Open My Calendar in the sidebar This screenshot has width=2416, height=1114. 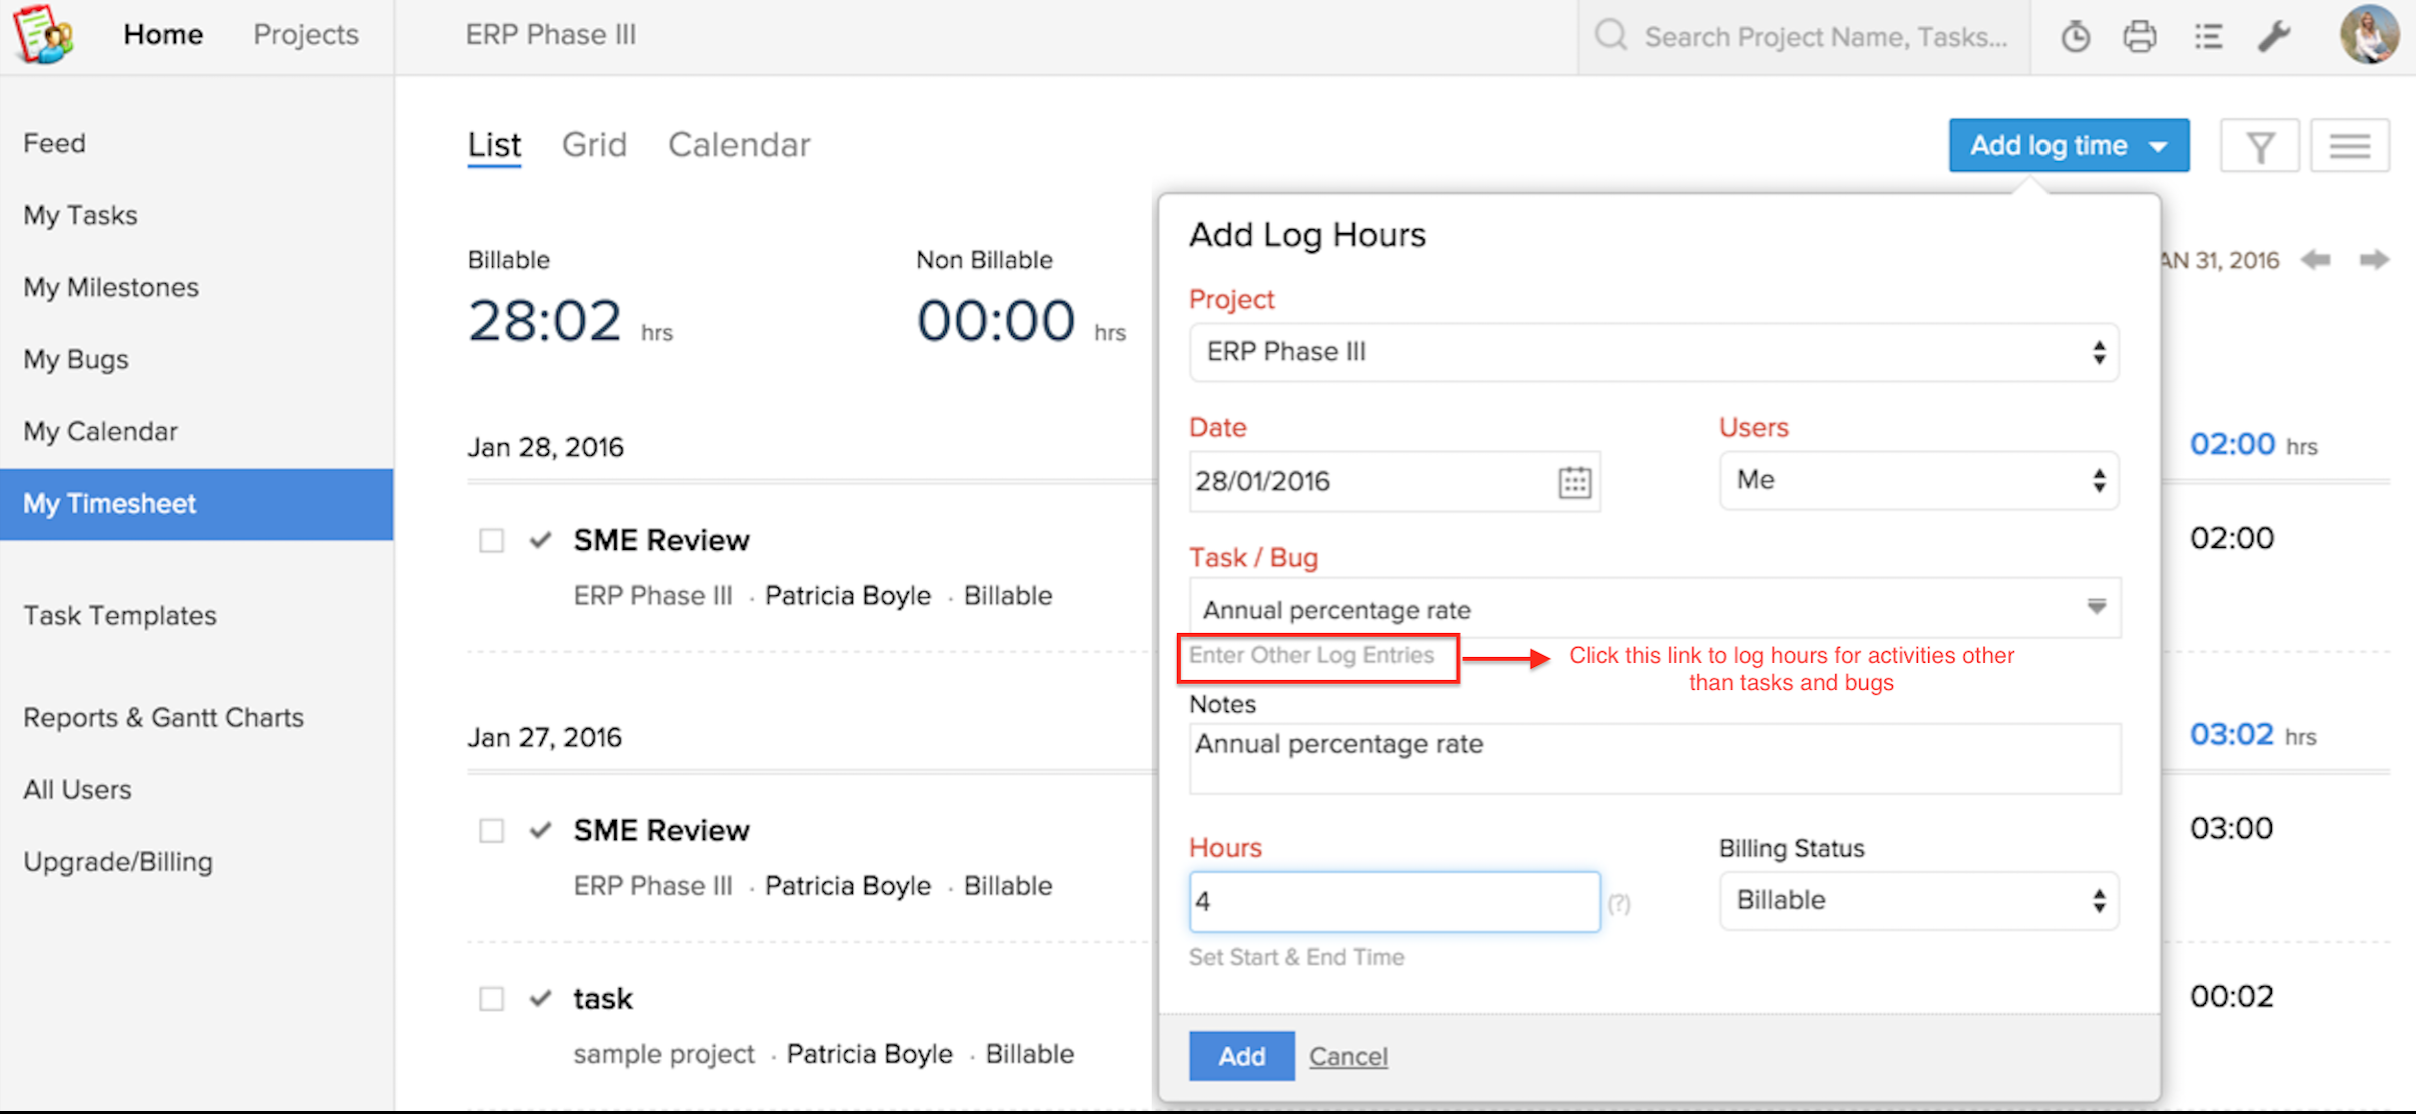(101, 431)
